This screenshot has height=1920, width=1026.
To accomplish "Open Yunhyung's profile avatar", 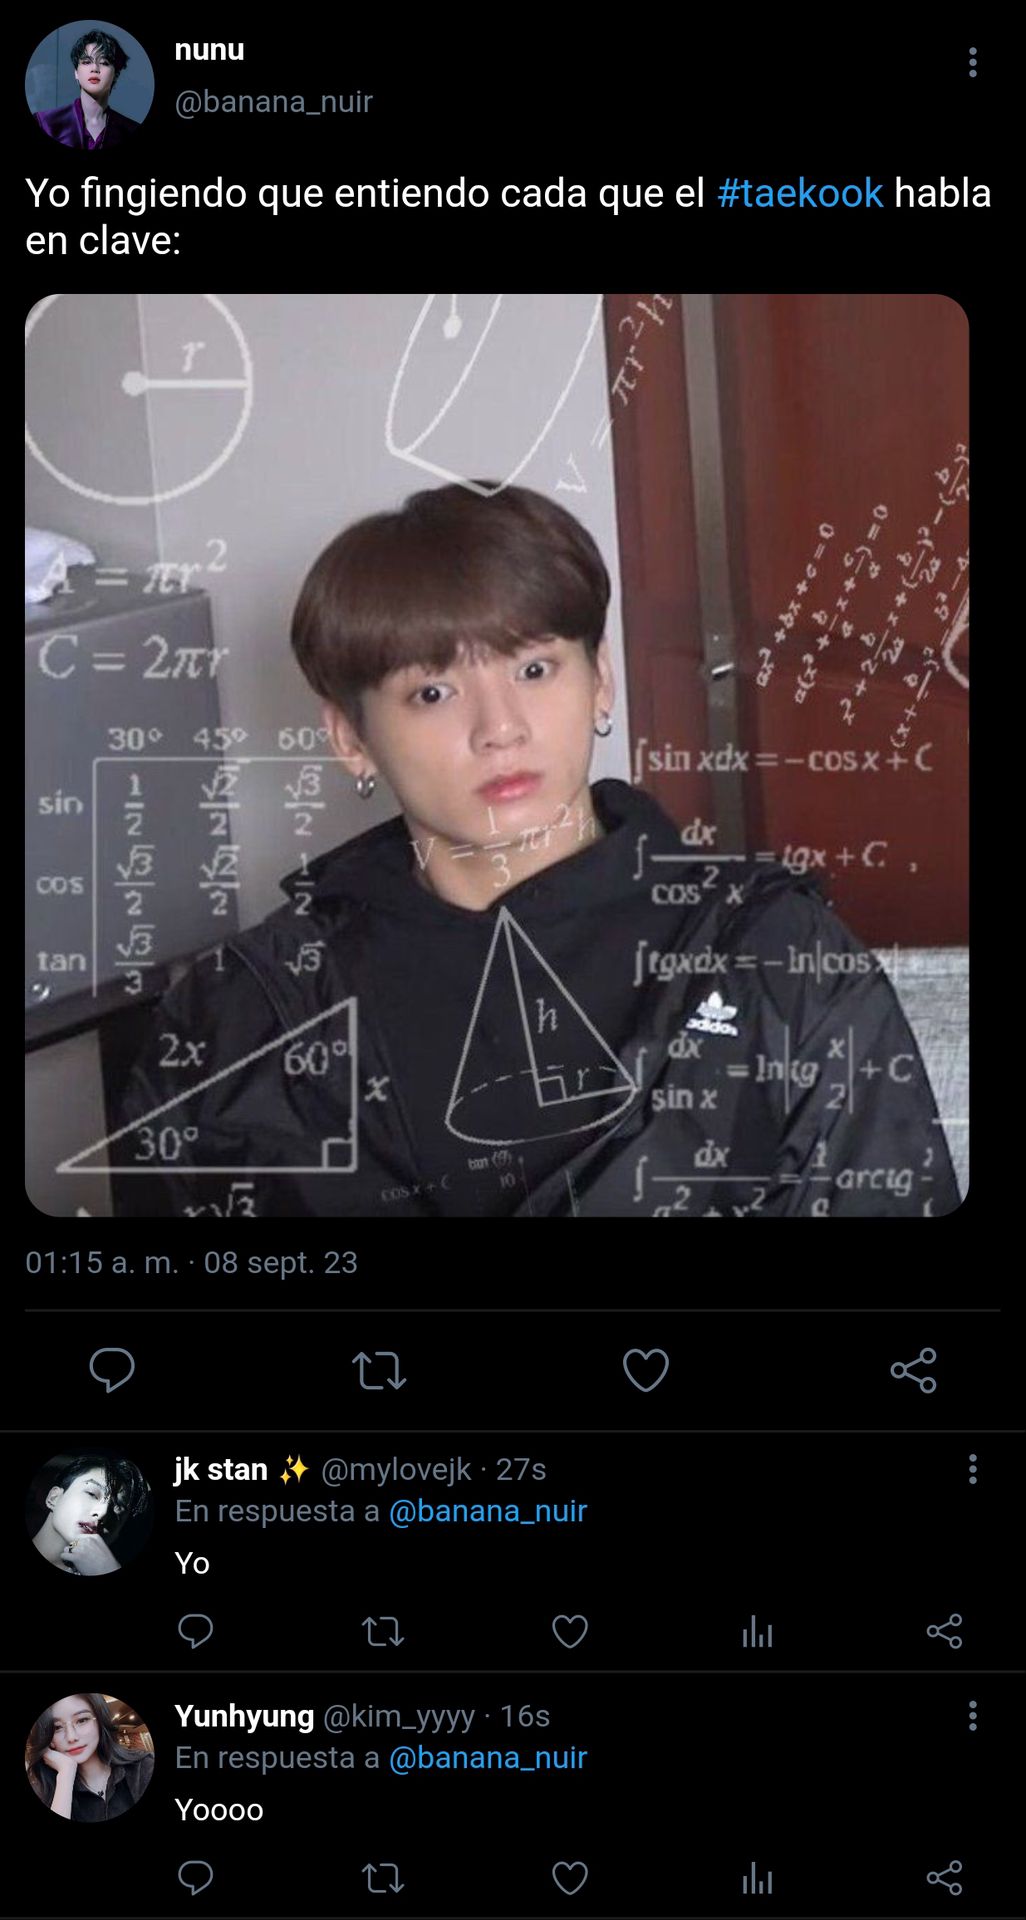I will (89, 1757).
